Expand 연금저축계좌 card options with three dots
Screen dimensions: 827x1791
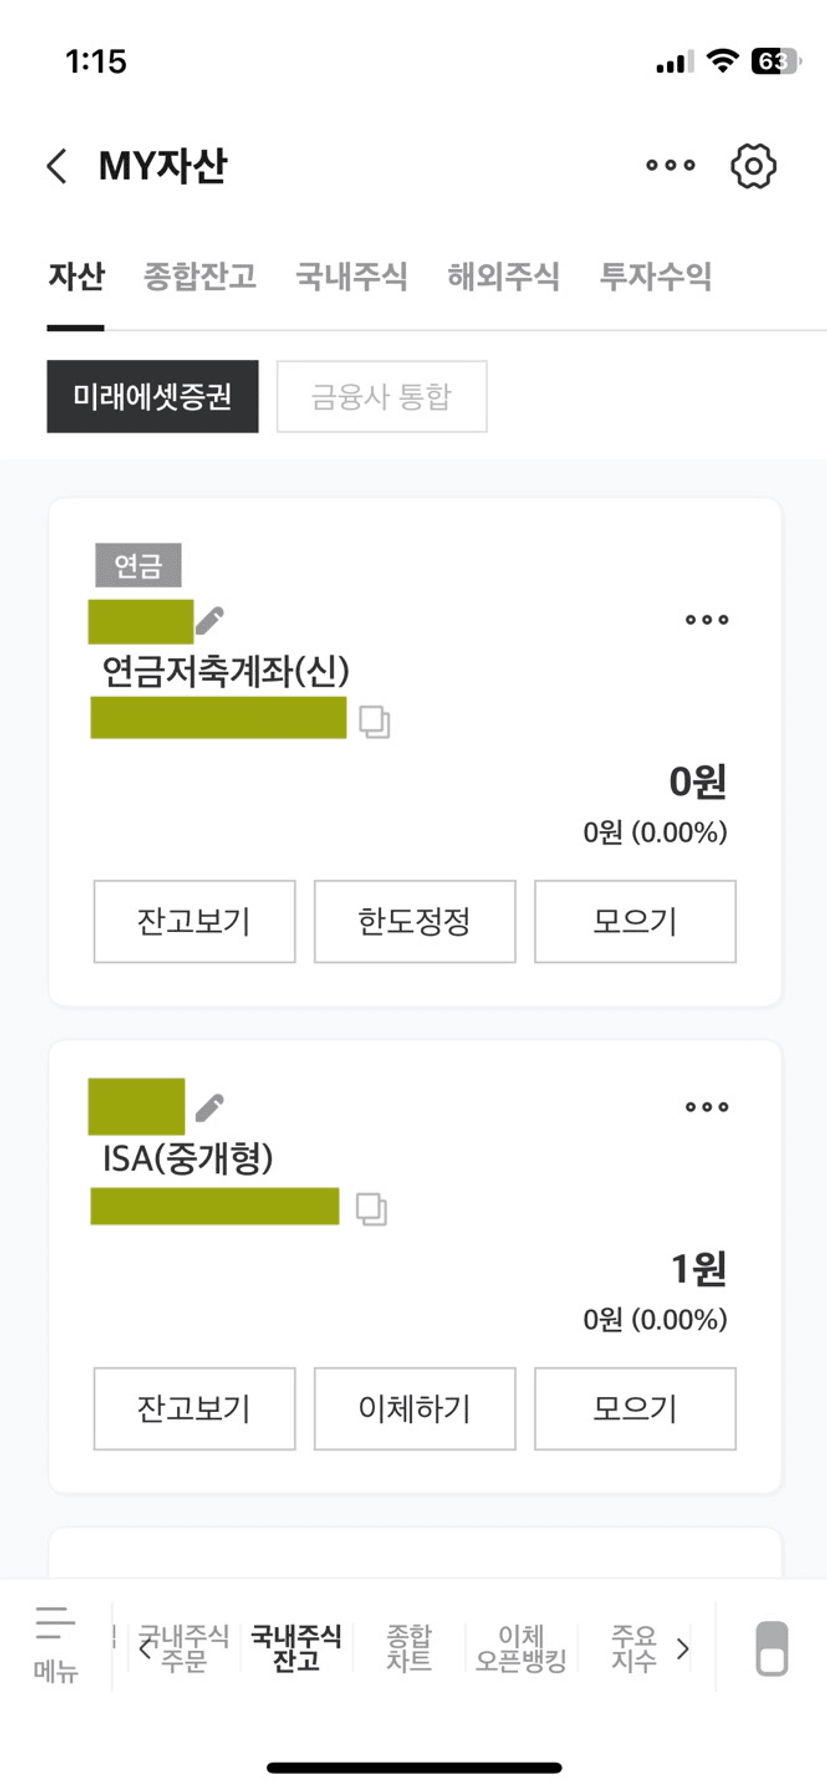tap(706, 620)
